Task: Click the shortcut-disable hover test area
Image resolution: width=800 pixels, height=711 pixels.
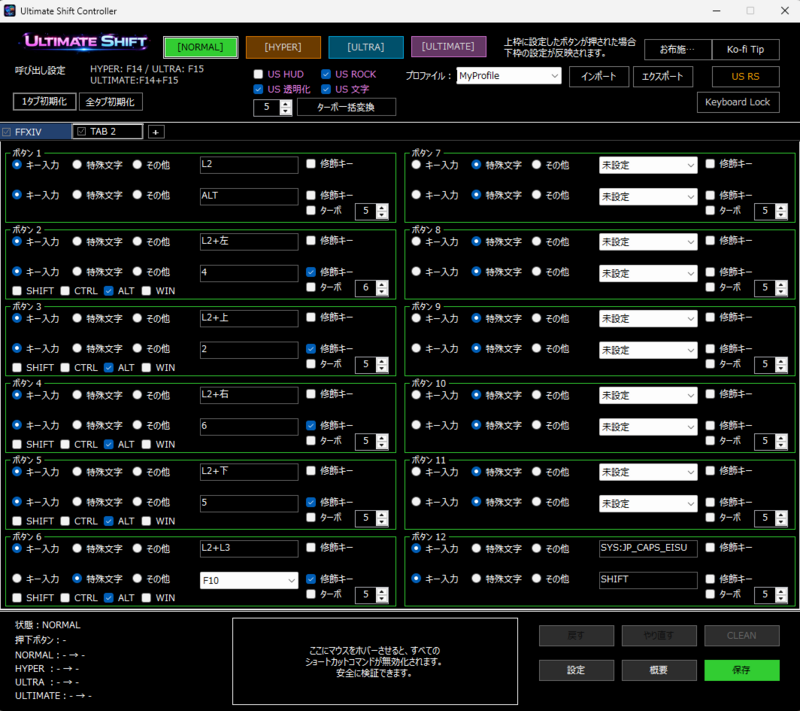Action: click(x=375, y=662)
